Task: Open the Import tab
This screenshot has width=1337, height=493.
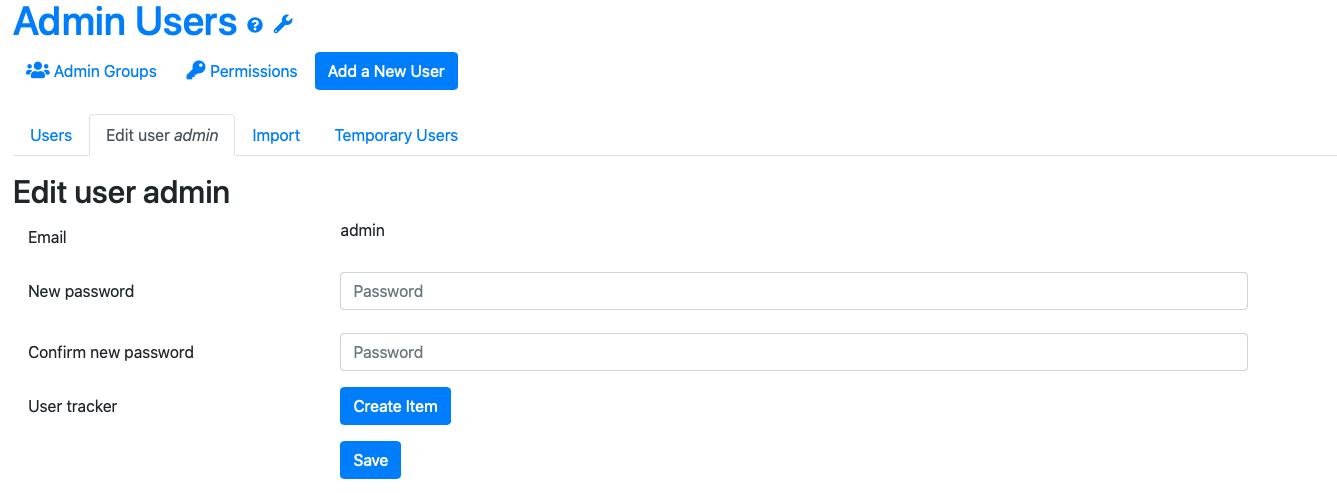Action: pyautogui.click(x=276, y=135)
